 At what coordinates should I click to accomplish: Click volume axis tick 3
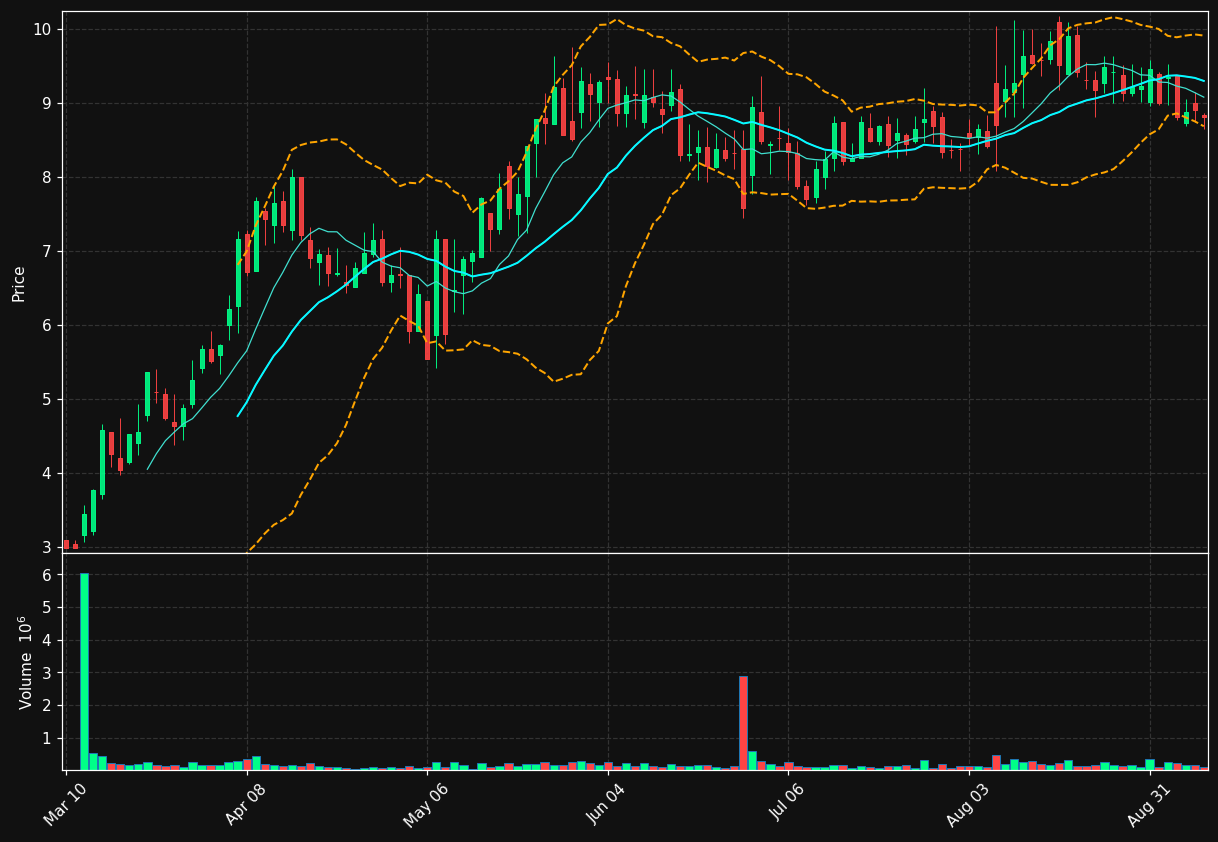[46, 673]
